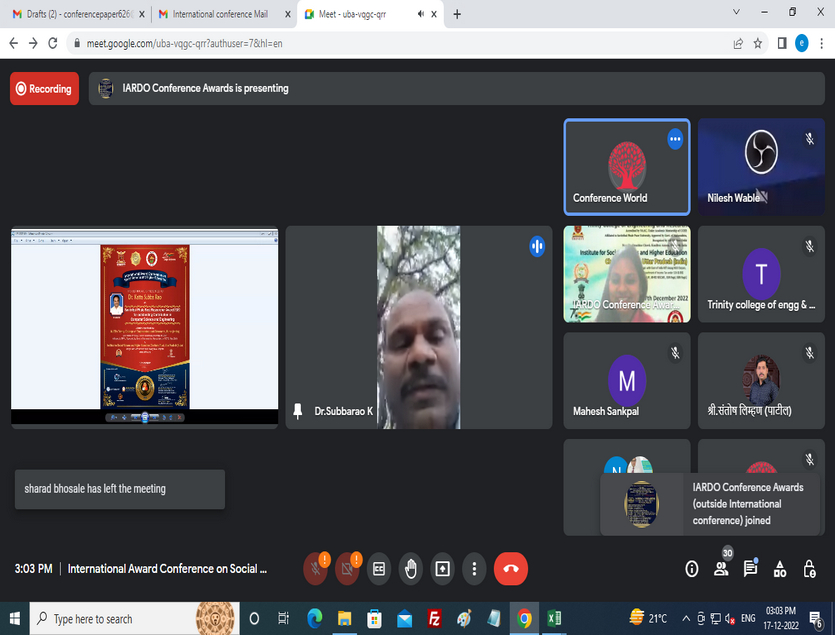The height and width of the screenshot is (635, 835).
Task: Select the Nilesh Wable participant tile
Action: click(x=761, y=167)
